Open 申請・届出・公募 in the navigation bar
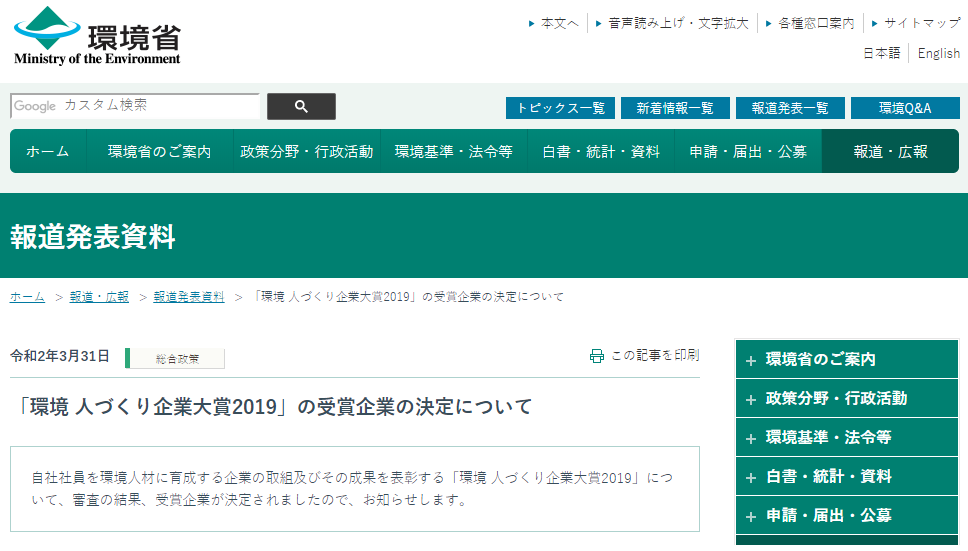Screen dimensions: 968x551 [748, 151]
